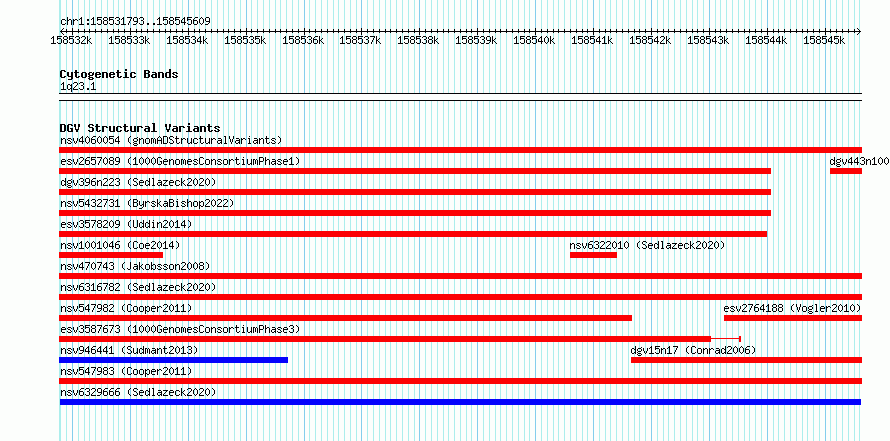
Task: Click the esv3587673 1000GenomesConsortiumPhase3 label
Action: click(x=180, y=329)
